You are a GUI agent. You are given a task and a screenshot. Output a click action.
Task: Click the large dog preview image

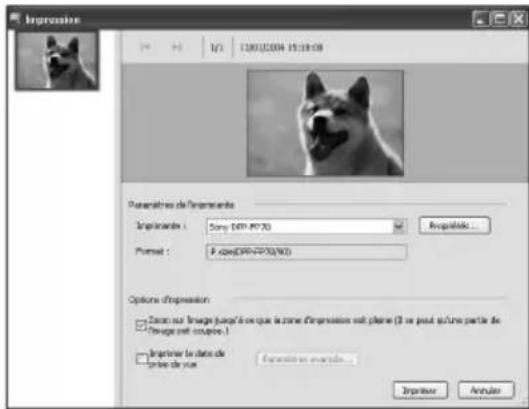click(325, 123)
